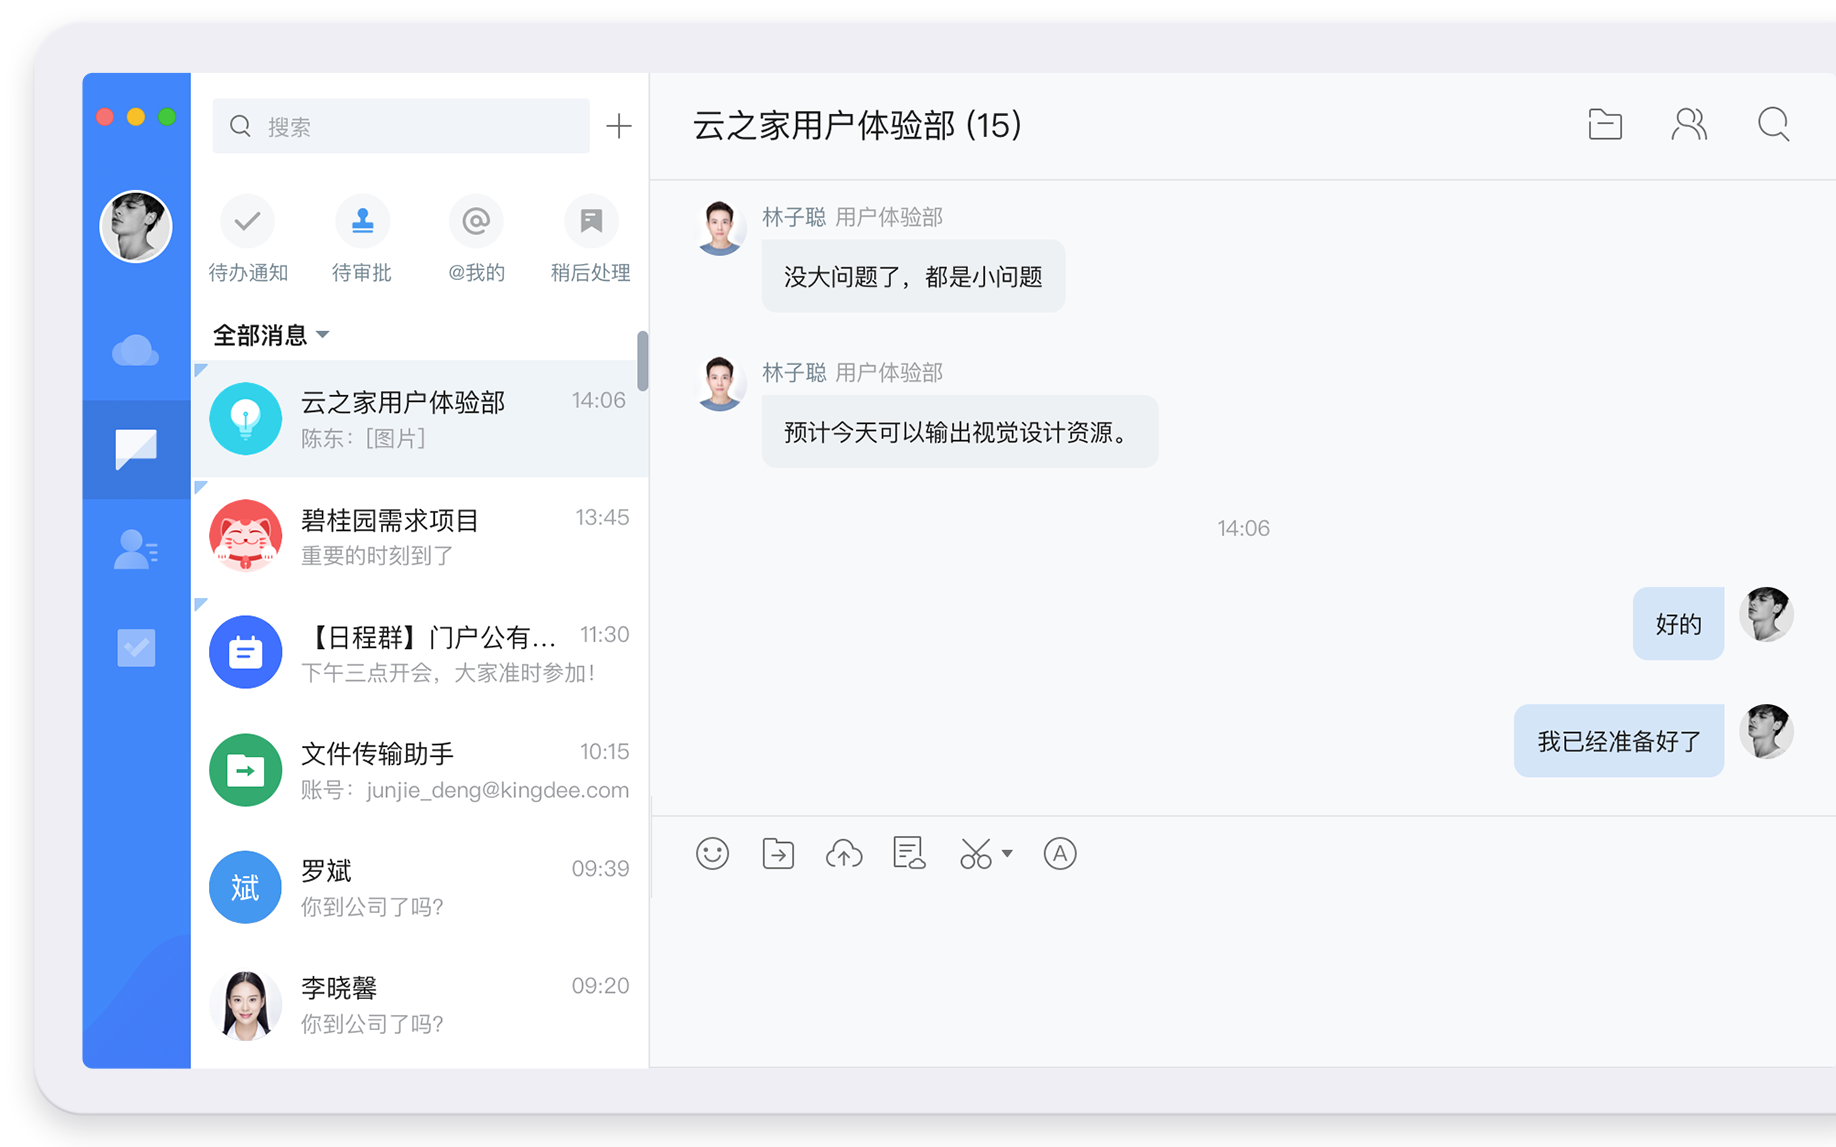Open the tasks checkbox icon in sidebar
The width and height of the screenshot is (1836, 1147).
(136, 648)
